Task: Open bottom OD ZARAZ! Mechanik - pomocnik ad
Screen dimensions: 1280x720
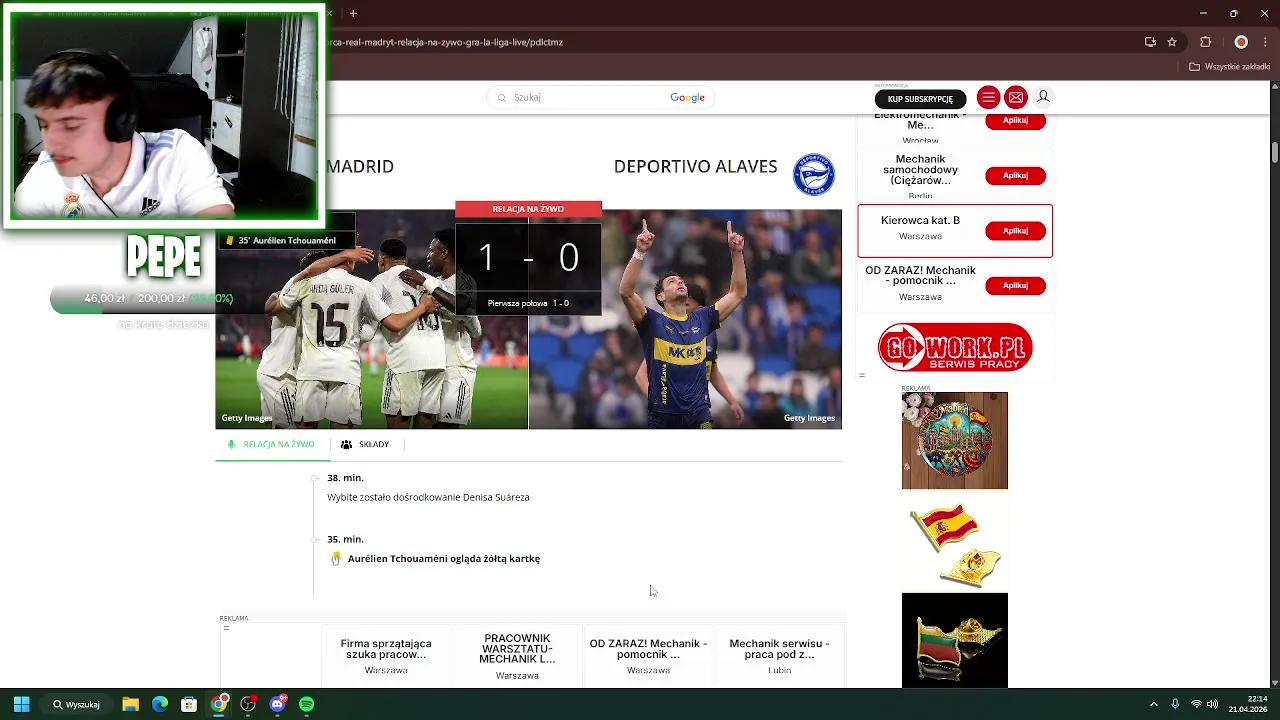Action: point(648,649)
